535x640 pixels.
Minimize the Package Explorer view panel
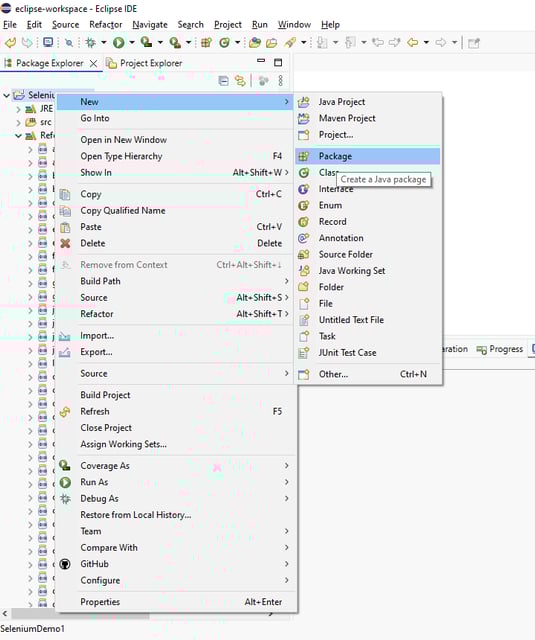pos(261,61)
